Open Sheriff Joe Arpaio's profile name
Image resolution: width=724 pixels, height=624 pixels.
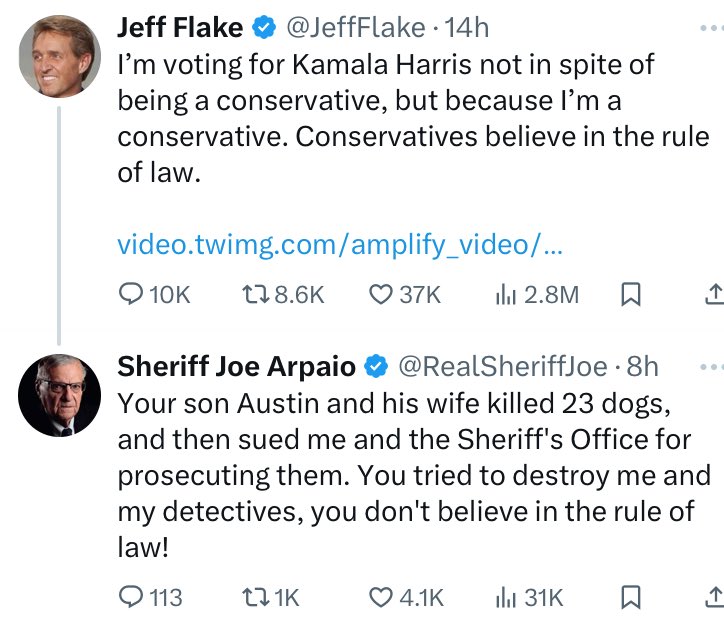coord(236,366)
